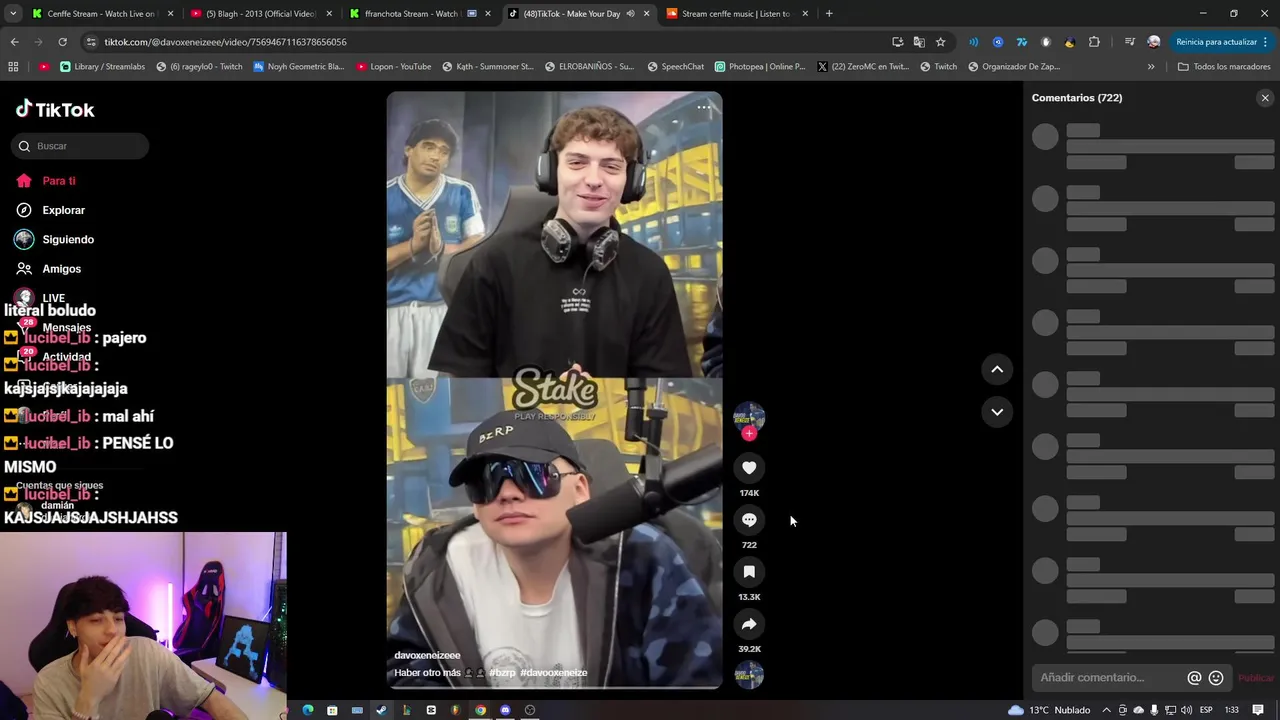Screen dimensions: 1280x720
Task: Click the install app icon in address bar
Action: (897, 42)
